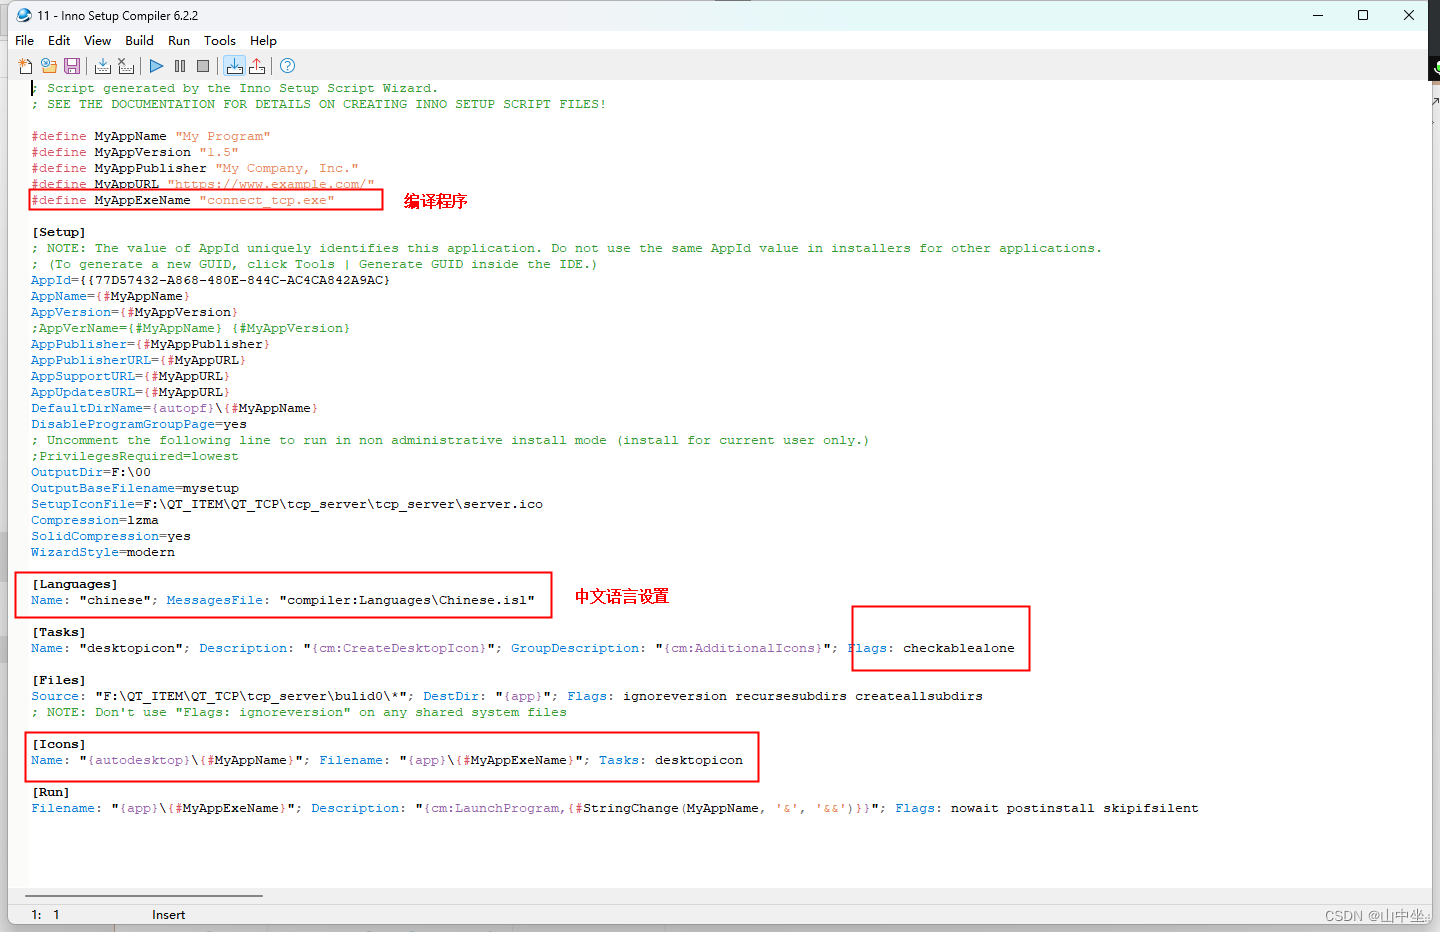Stop the compile process
Image resolution: width=1440 pixels, height=932 pixels.
[126, 66]
